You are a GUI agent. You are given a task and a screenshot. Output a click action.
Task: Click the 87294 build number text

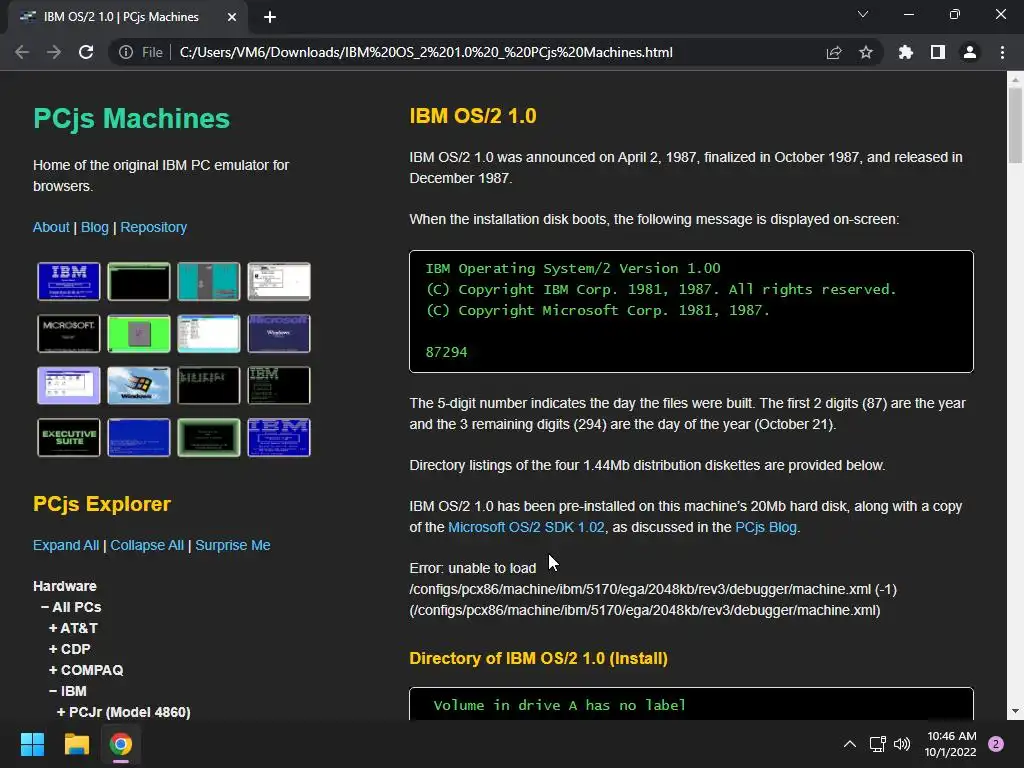point(446,352)
